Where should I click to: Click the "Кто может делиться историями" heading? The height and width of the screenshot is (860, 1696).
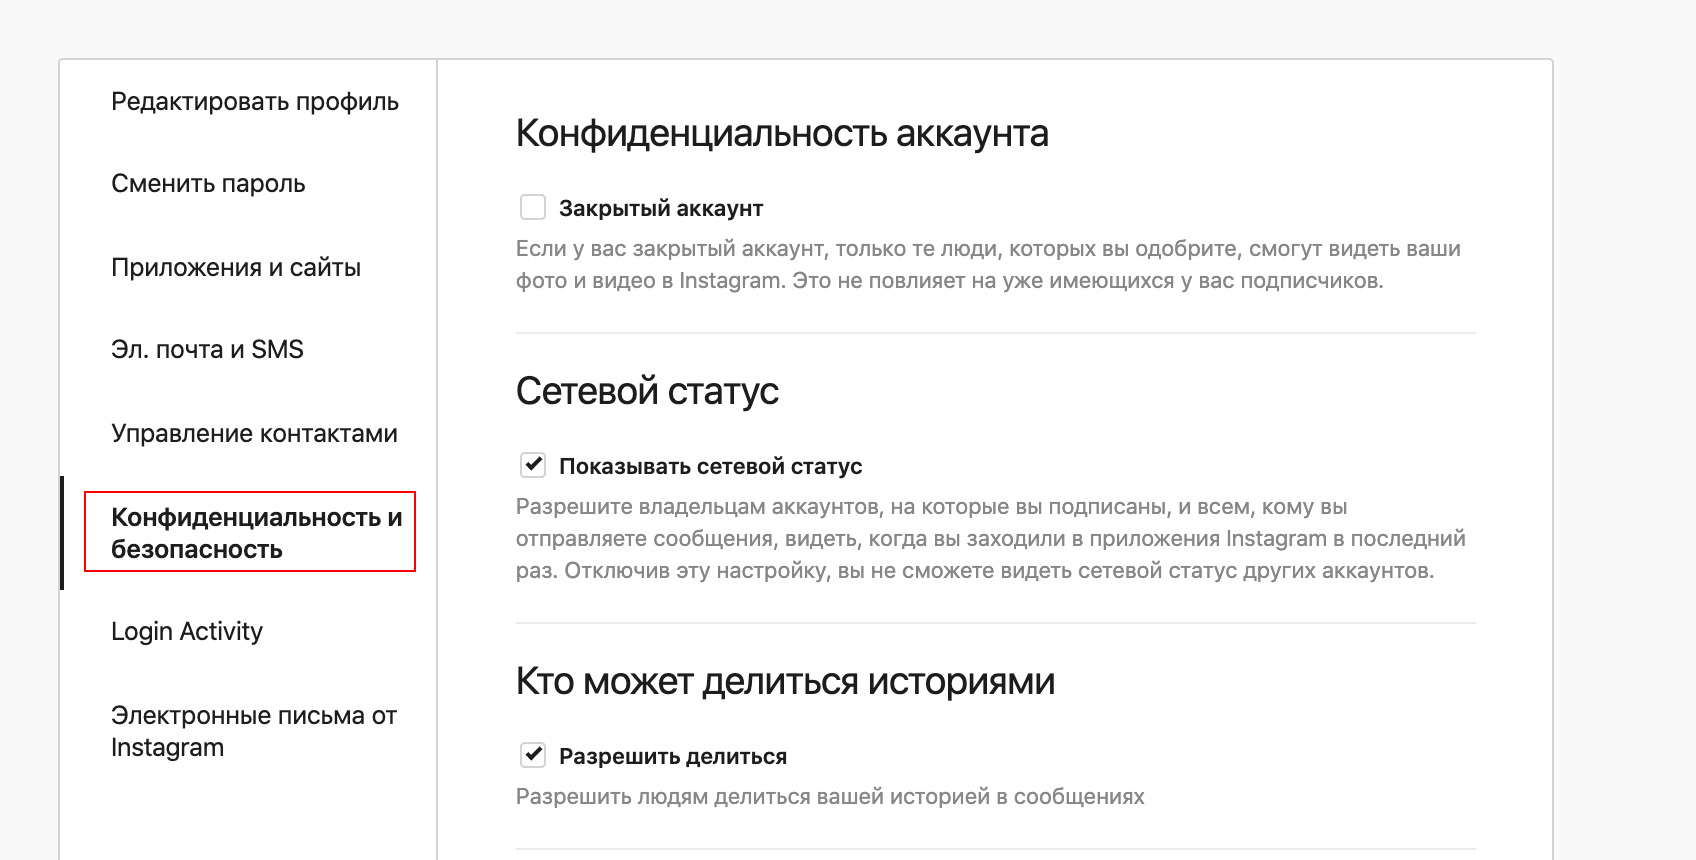pos(785,682)
